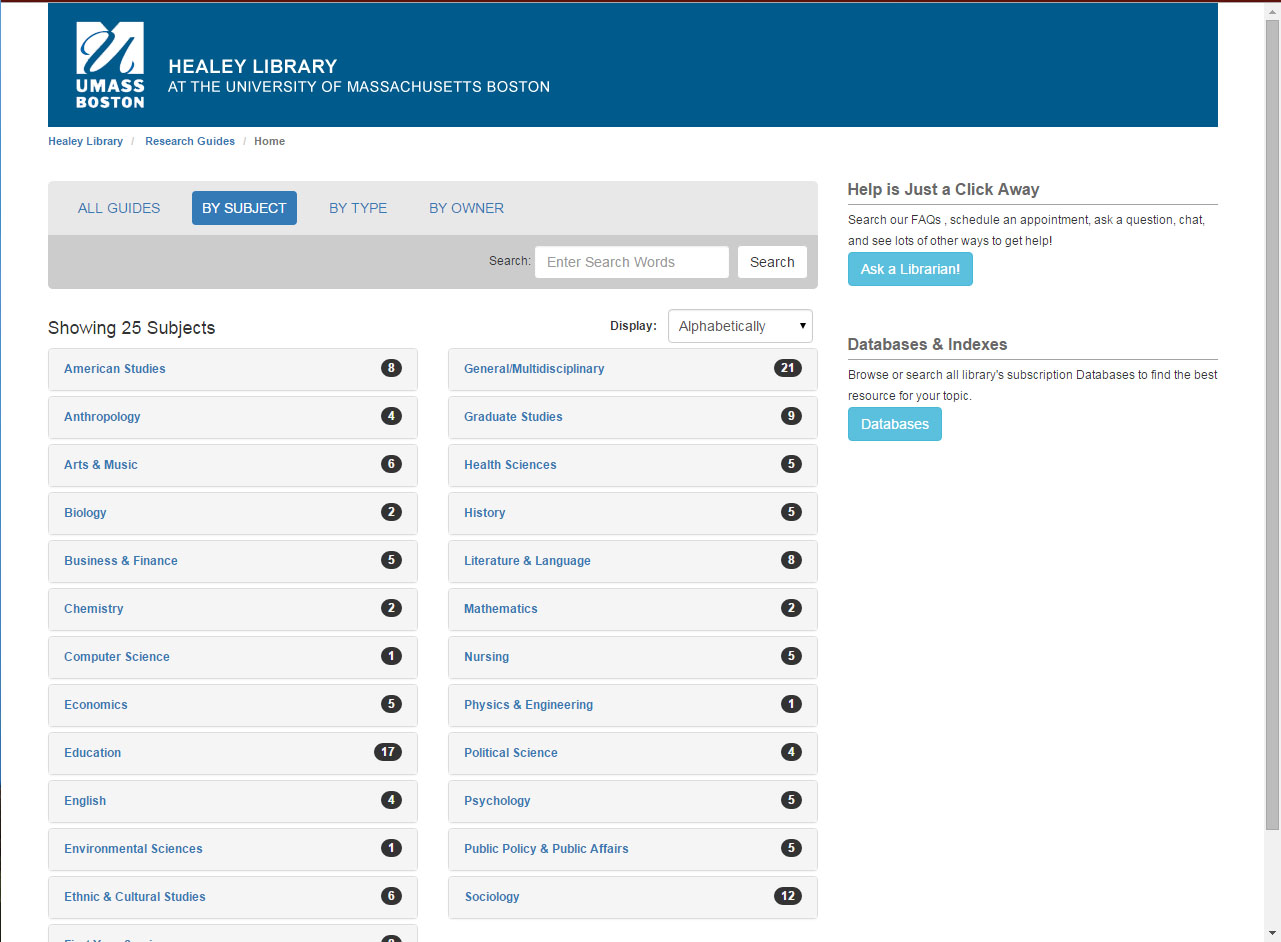Image resolution: width=1281 pixels, height=942 pixels.
Task: Expand the Computer Science subject
Action: pos(233,657)
